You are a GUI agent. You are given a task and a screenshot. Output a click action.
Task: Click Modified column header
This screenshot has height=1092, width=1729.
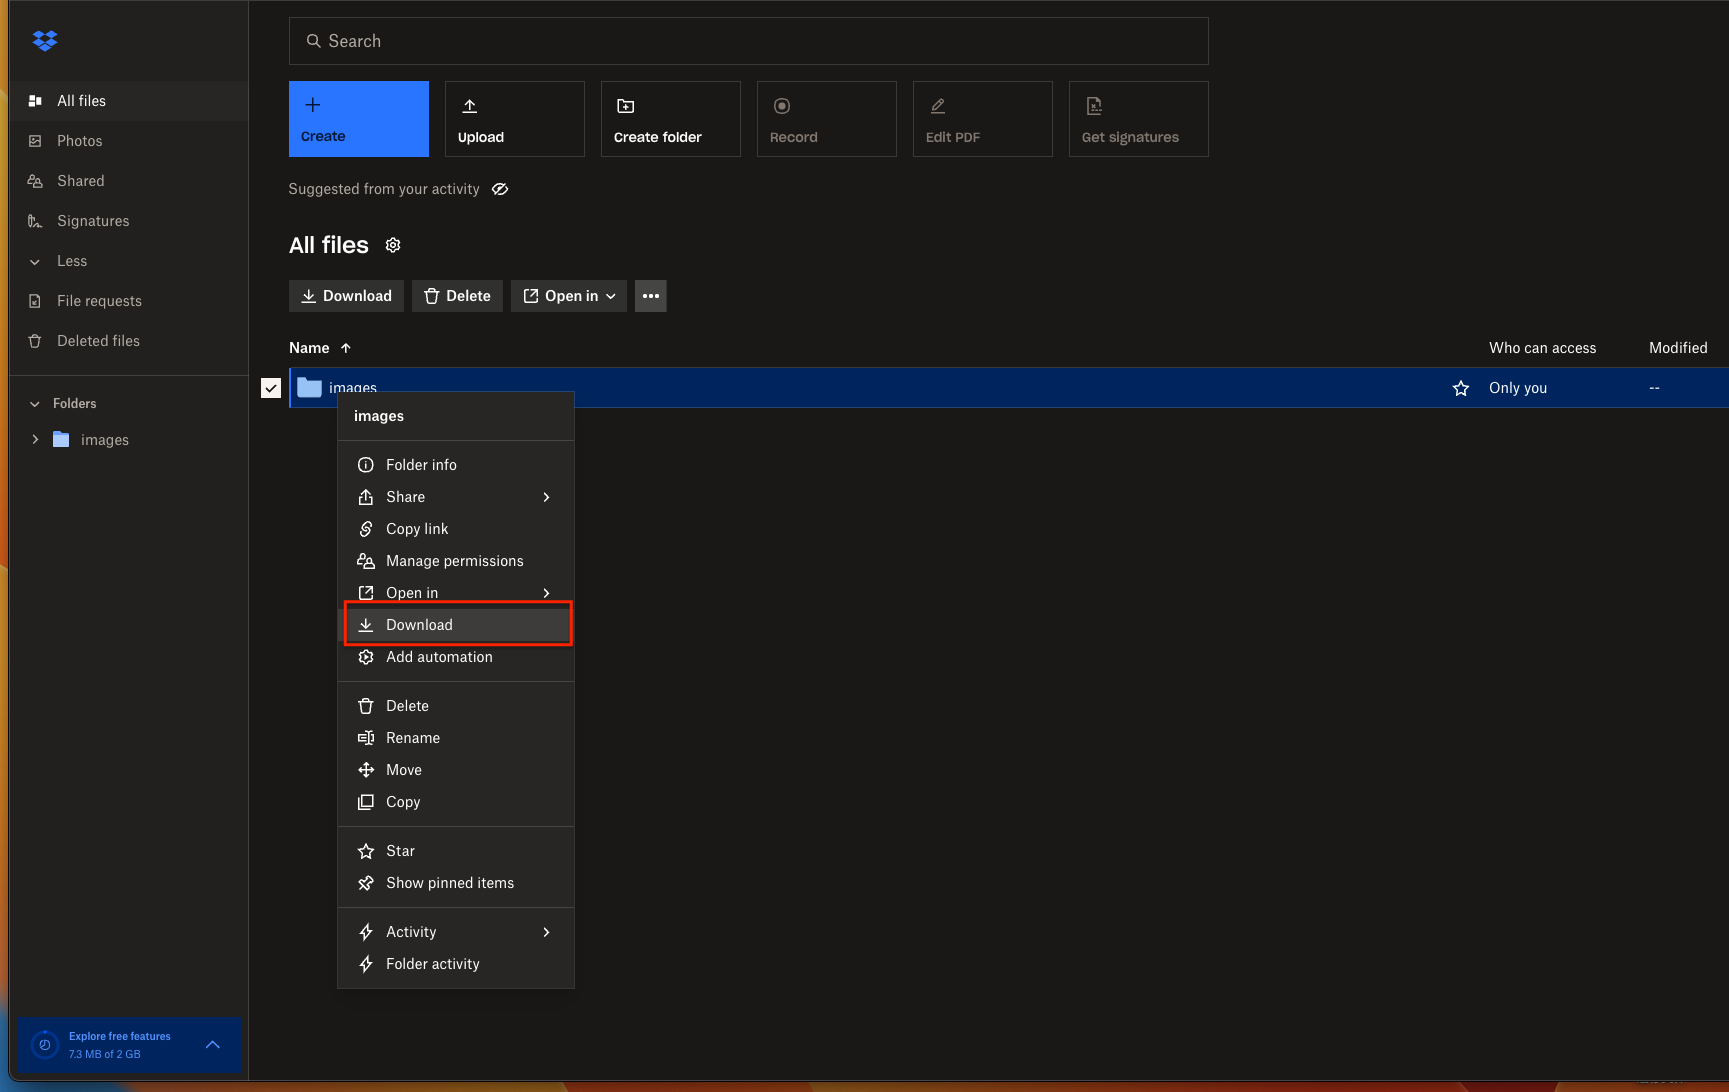tap(1678, 348)
